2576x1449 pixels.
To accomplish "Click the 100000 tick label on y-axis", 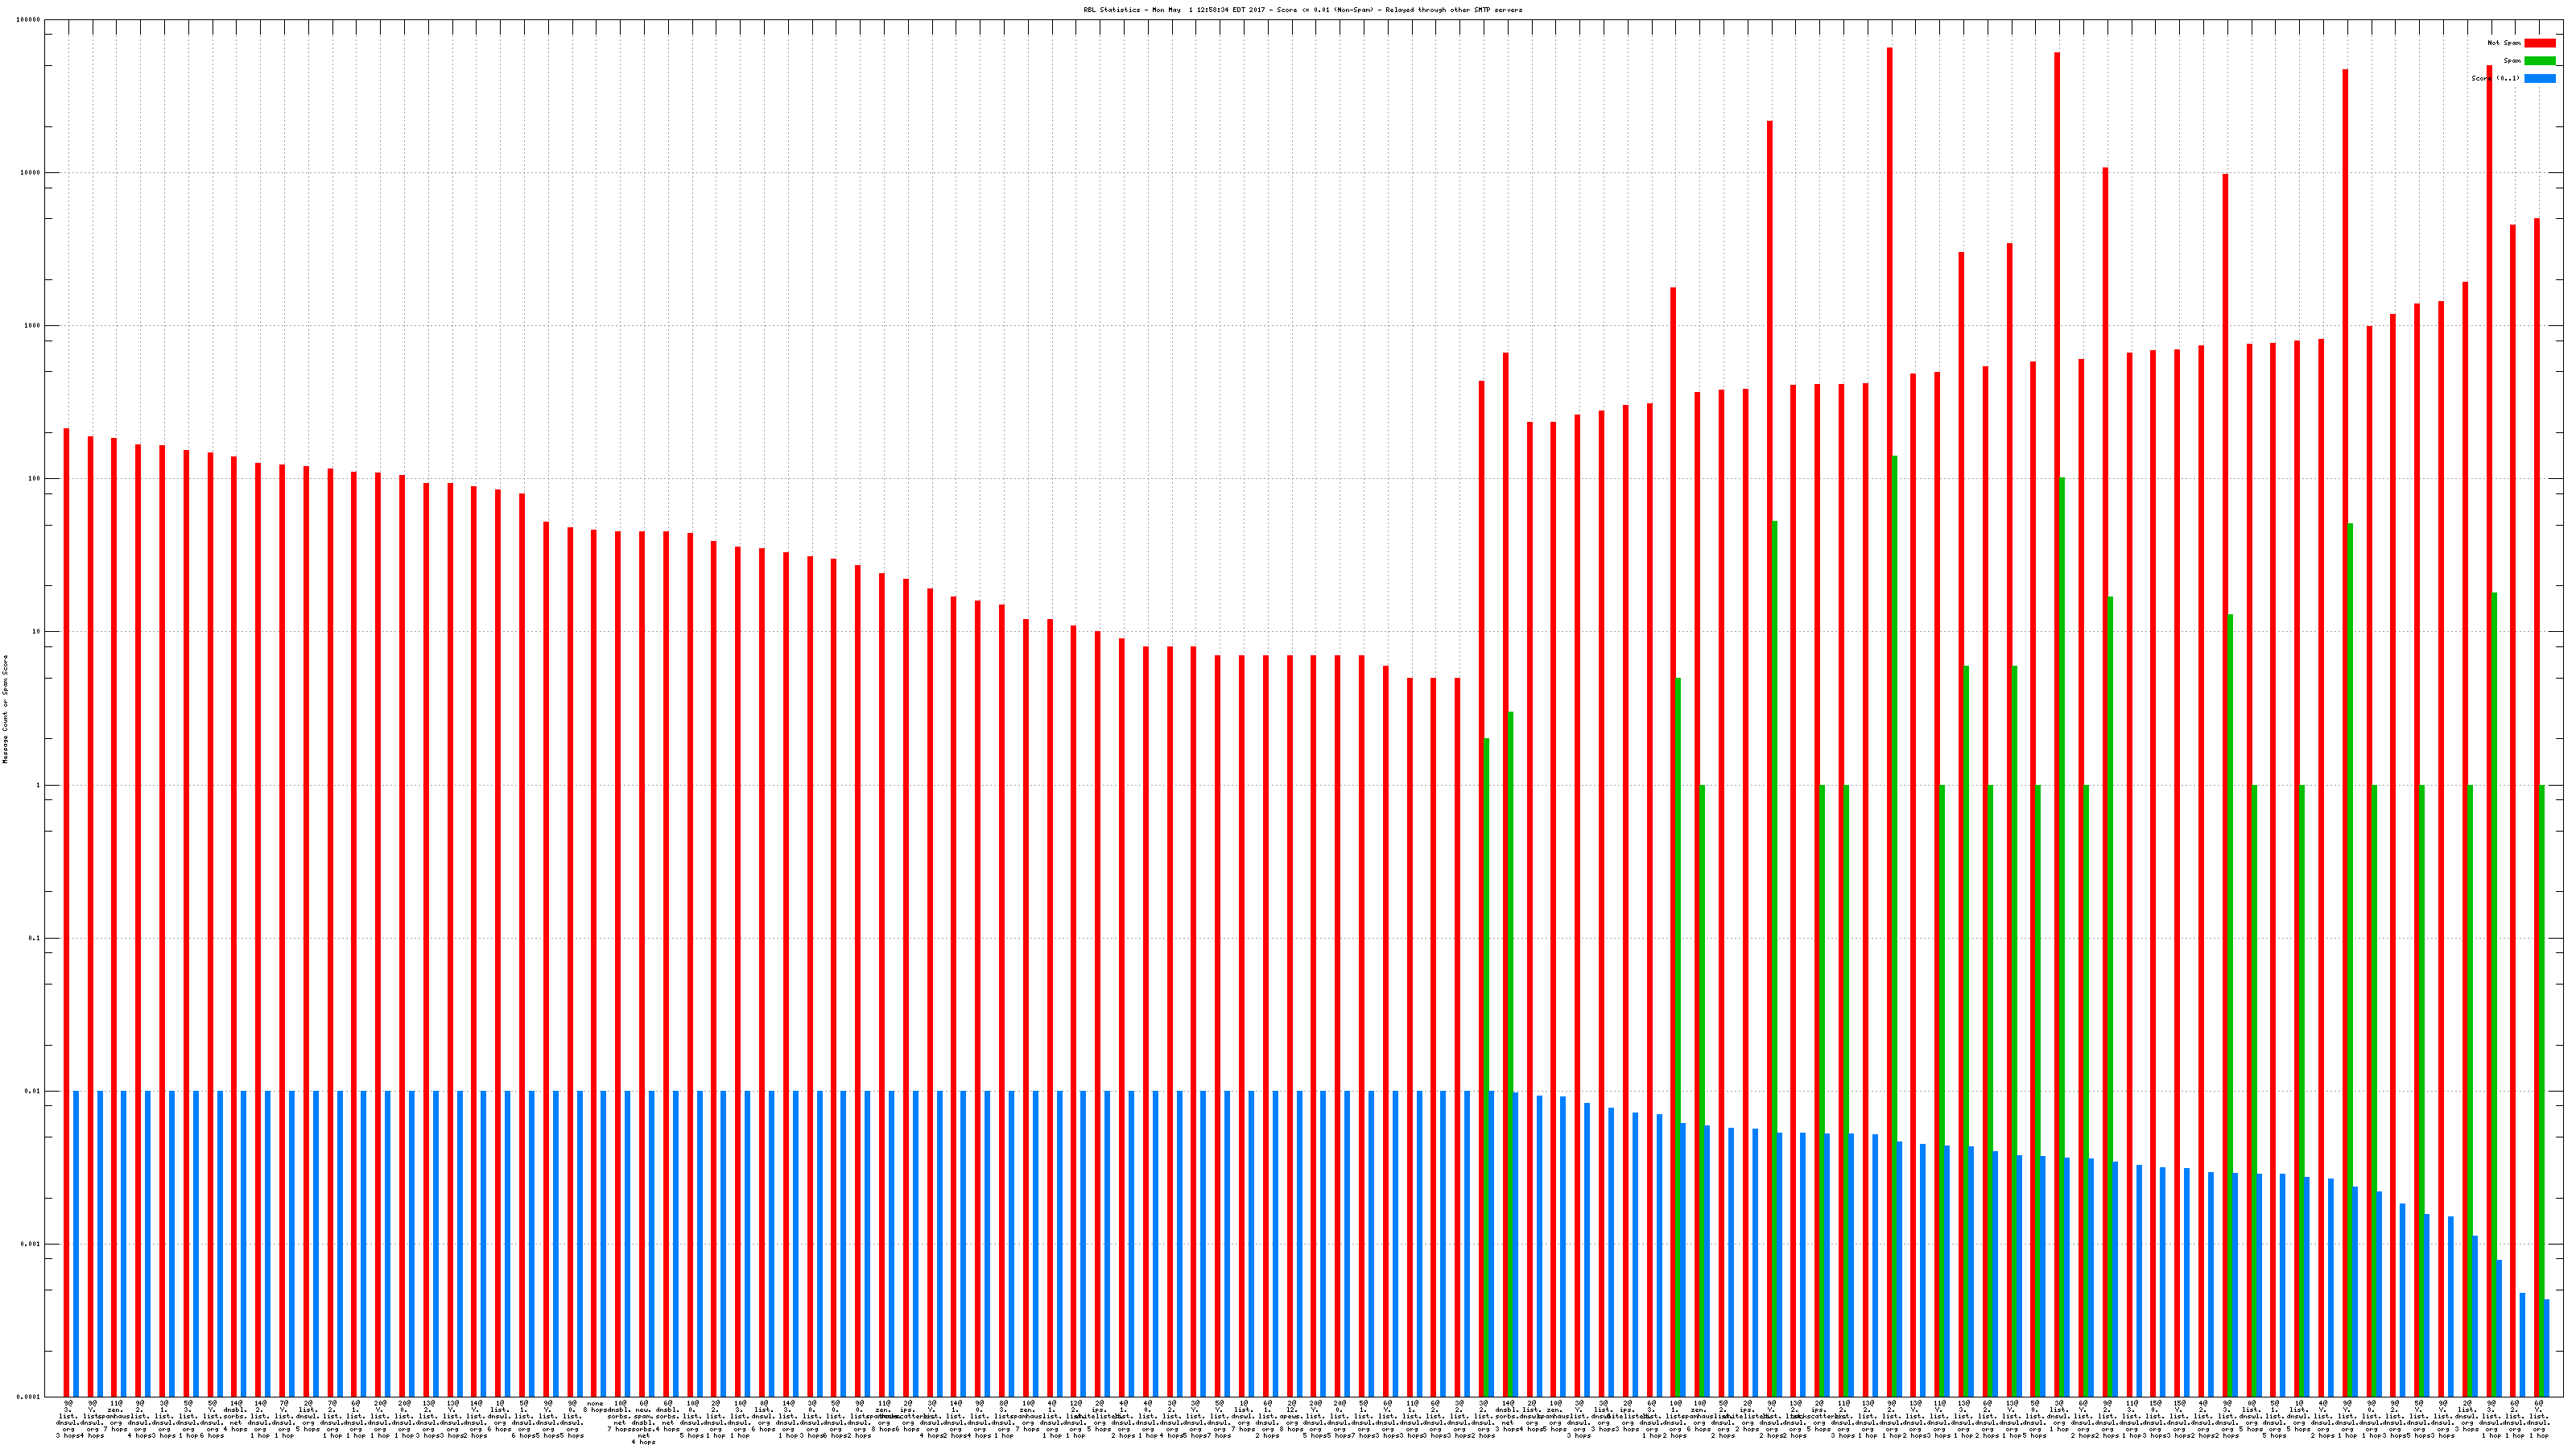I will [29, 20].
